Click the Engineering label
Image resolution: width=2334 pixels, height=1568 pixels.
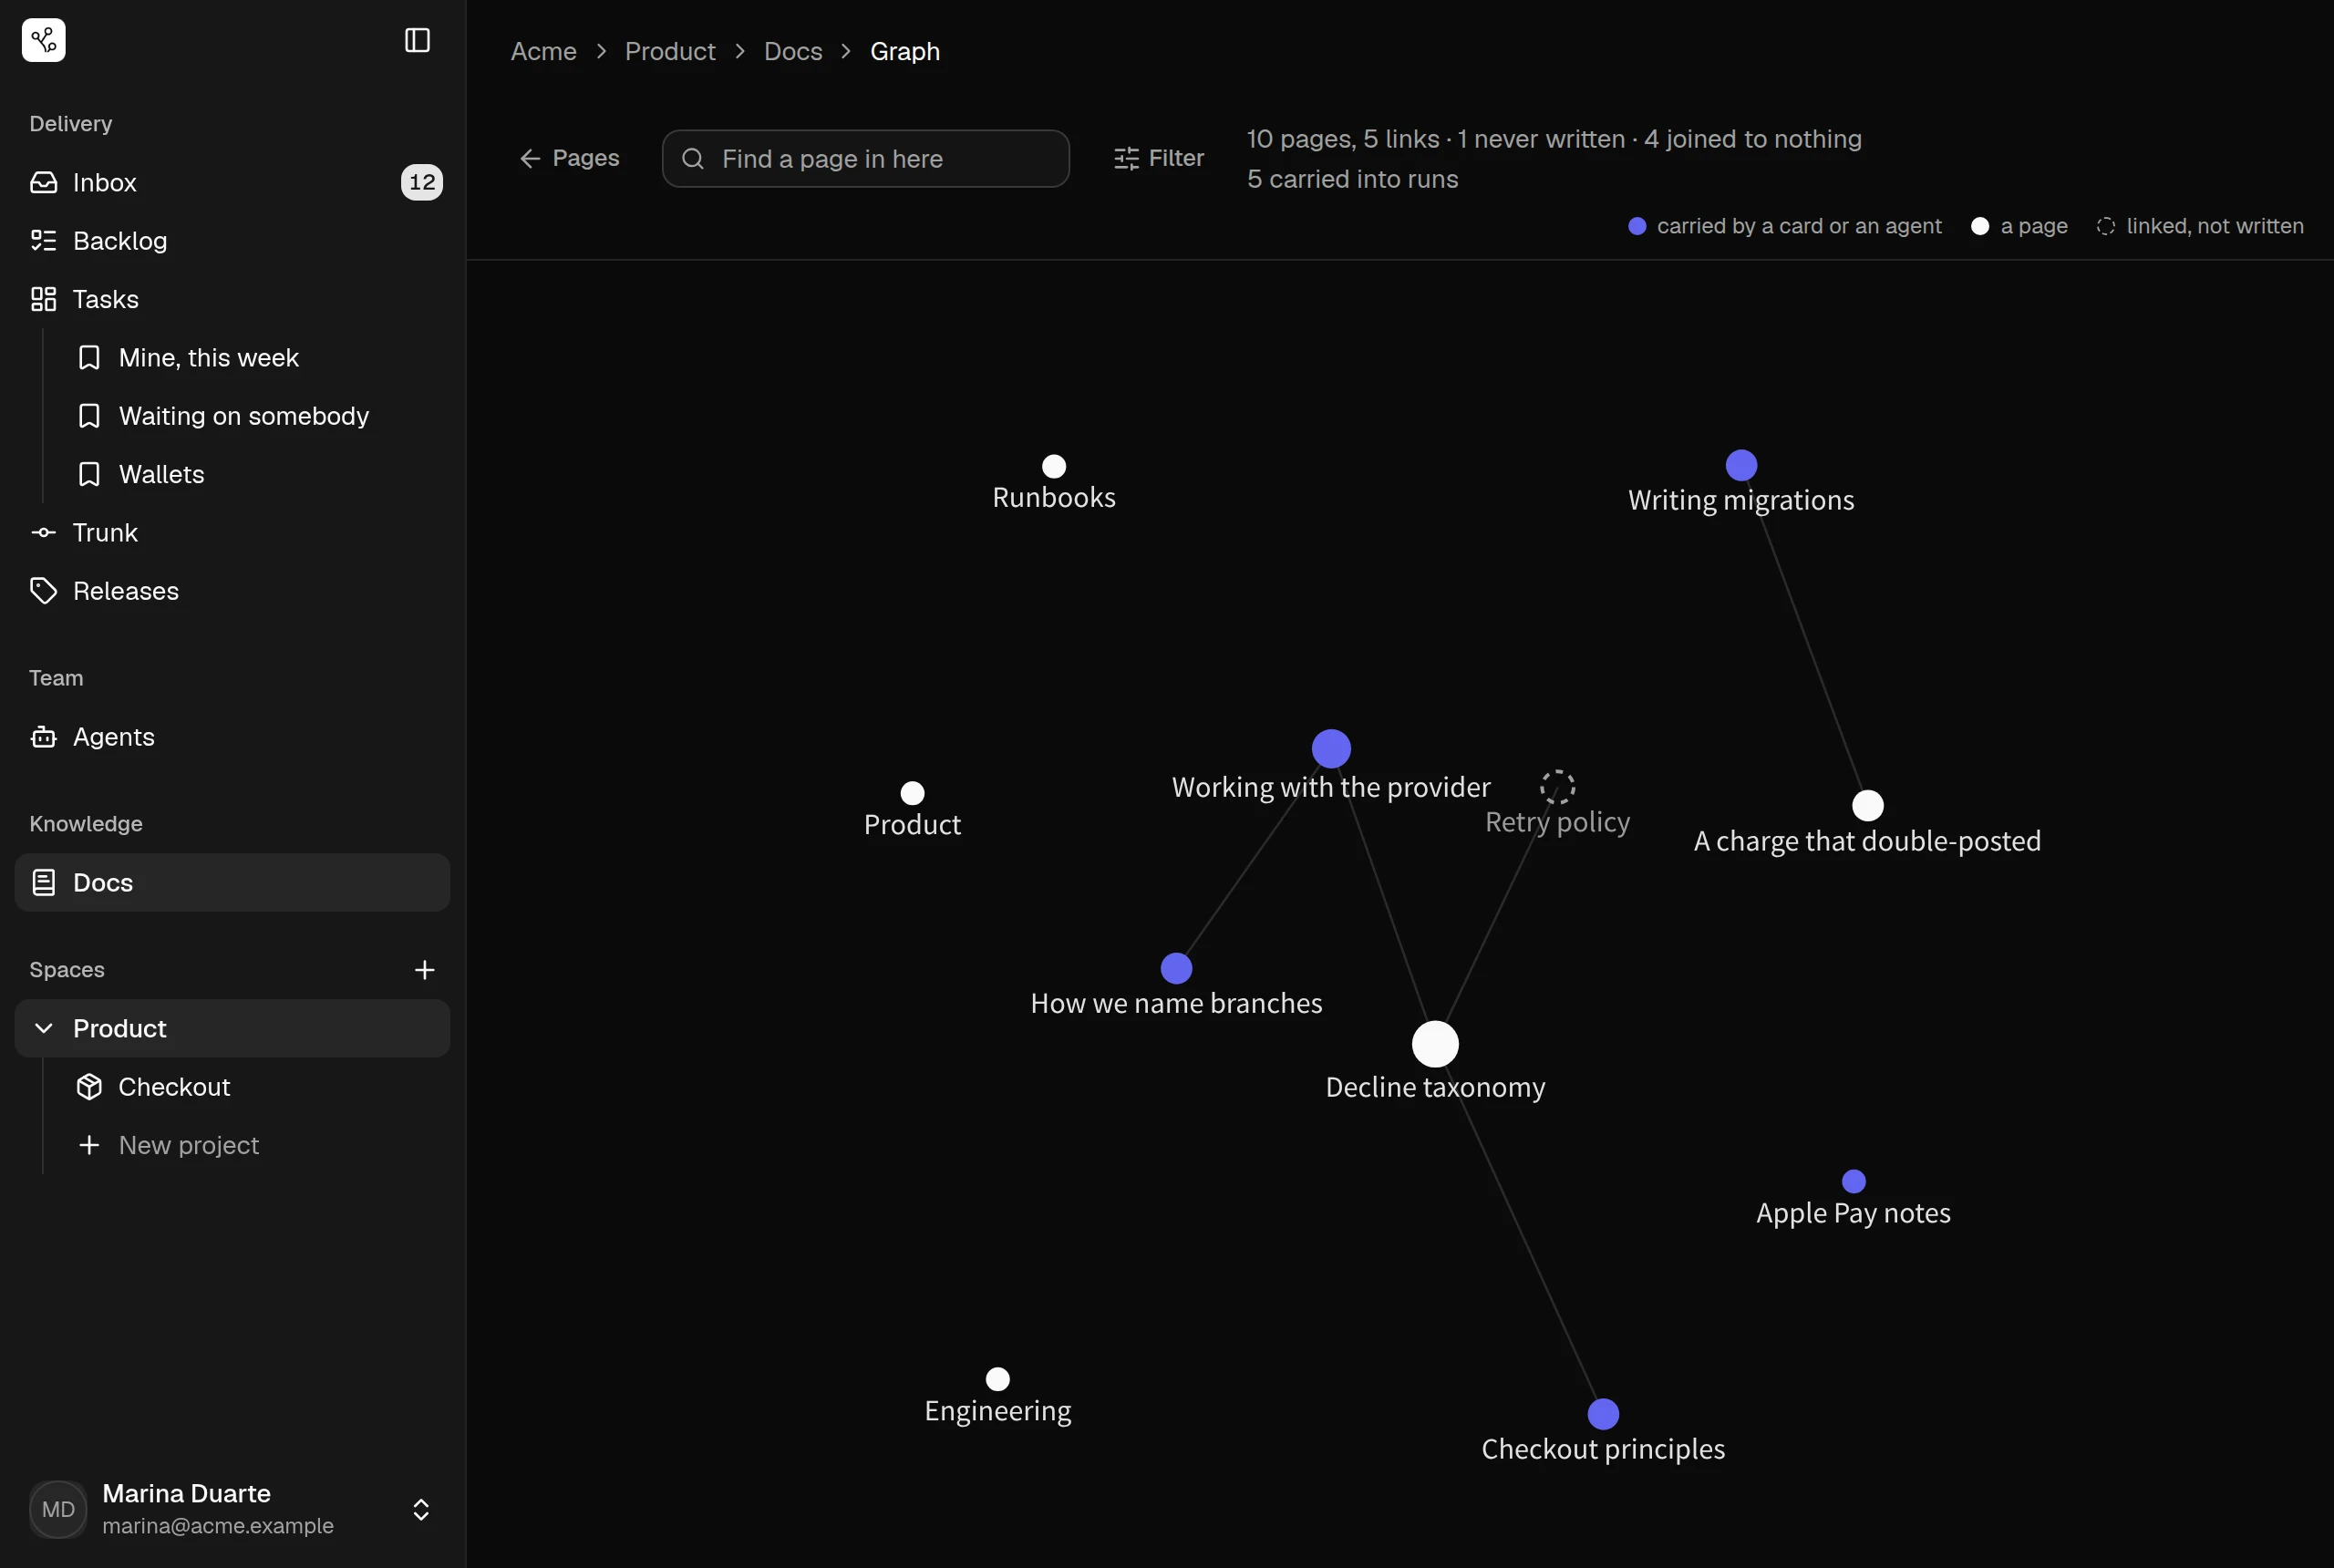[997, 1411]
